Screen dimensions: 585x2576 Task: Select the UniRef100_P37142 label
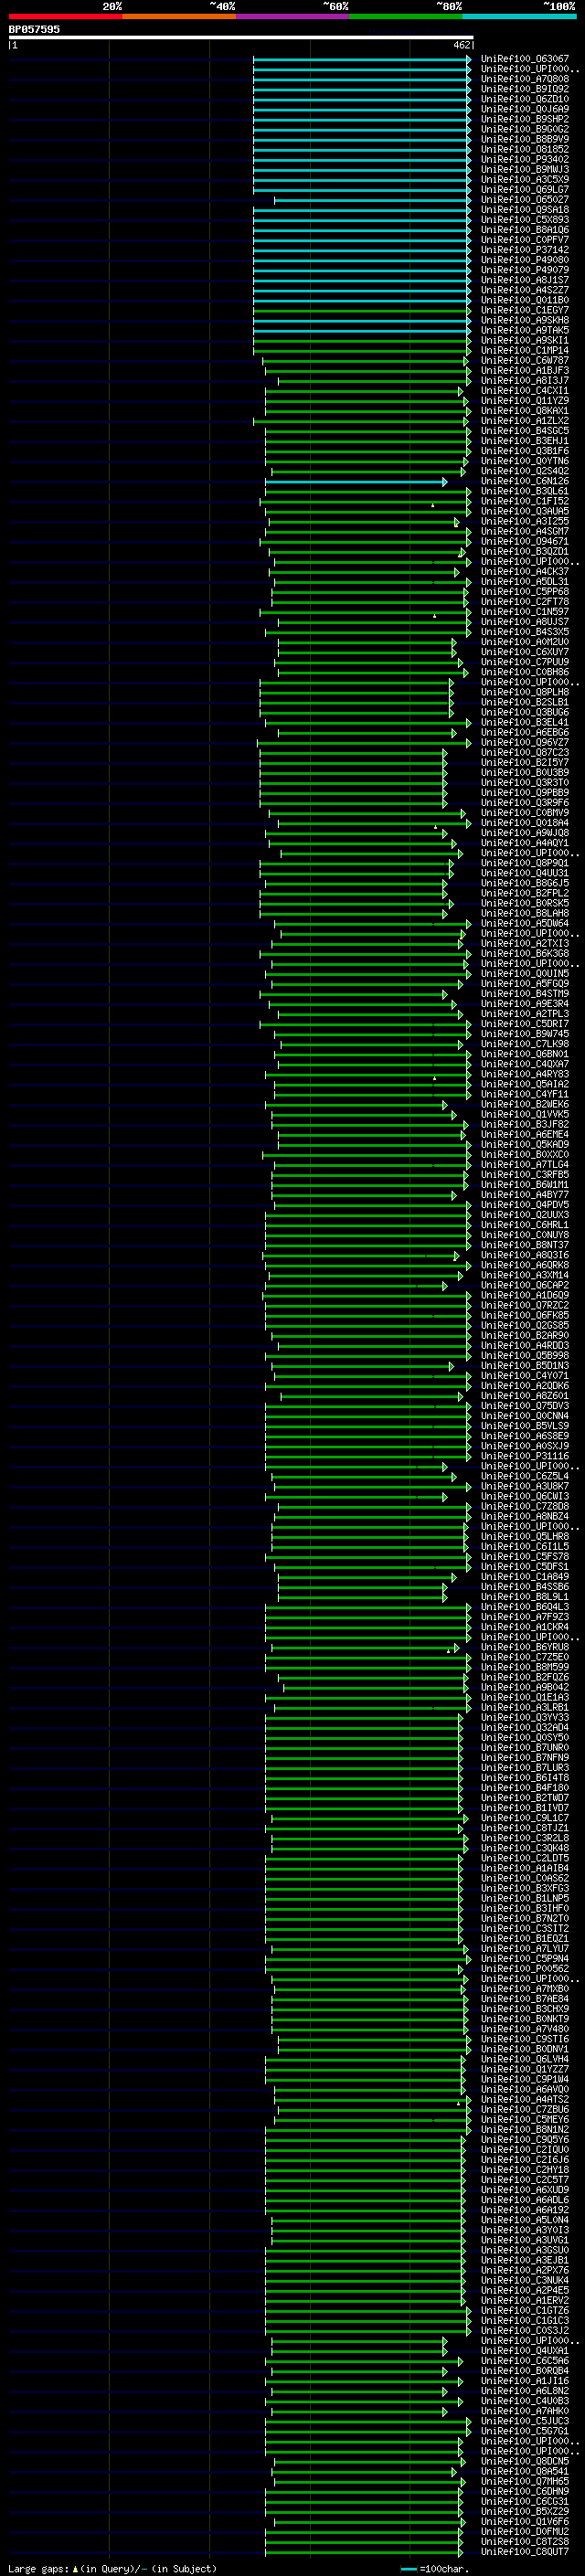[x=524, y=250]
